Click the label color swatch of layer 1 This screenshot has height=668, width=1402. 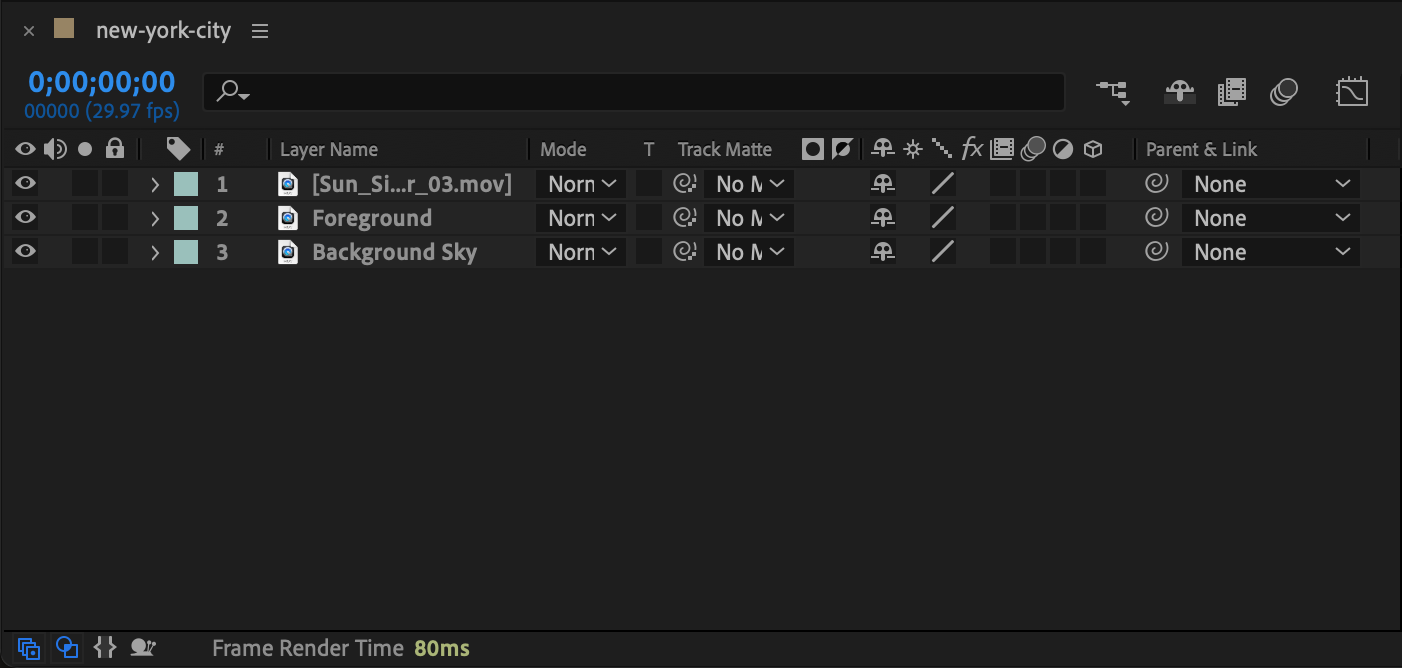click(186, 184)
